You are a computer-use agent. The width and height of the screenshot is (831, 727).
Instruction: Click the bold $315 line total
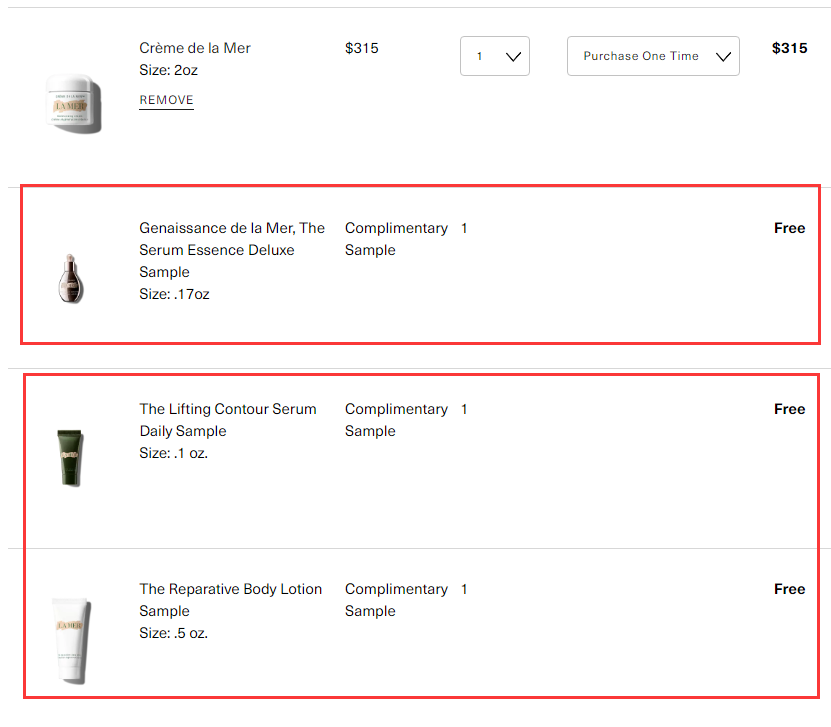[x=789, y=48]
